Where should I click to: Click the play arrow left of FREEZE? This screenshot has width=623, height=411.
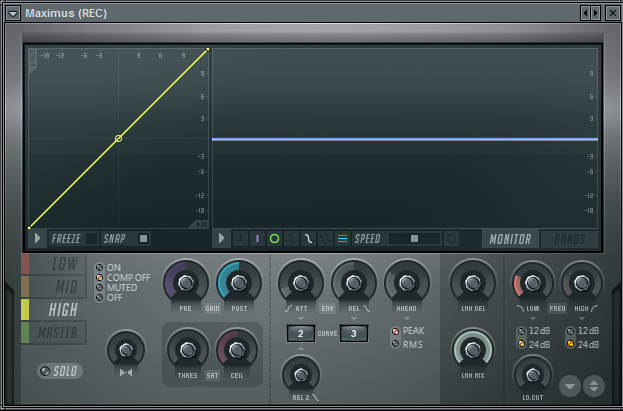point(38,239)
